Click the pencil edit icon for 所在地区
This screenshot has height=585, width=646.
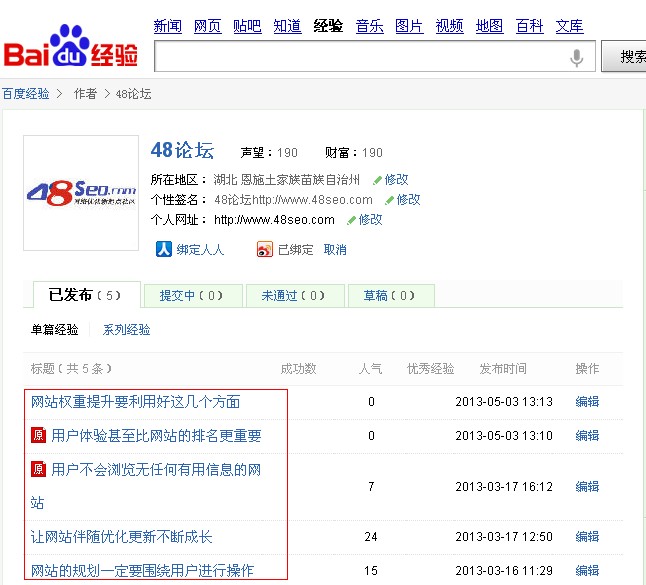[x=377, y=180]
